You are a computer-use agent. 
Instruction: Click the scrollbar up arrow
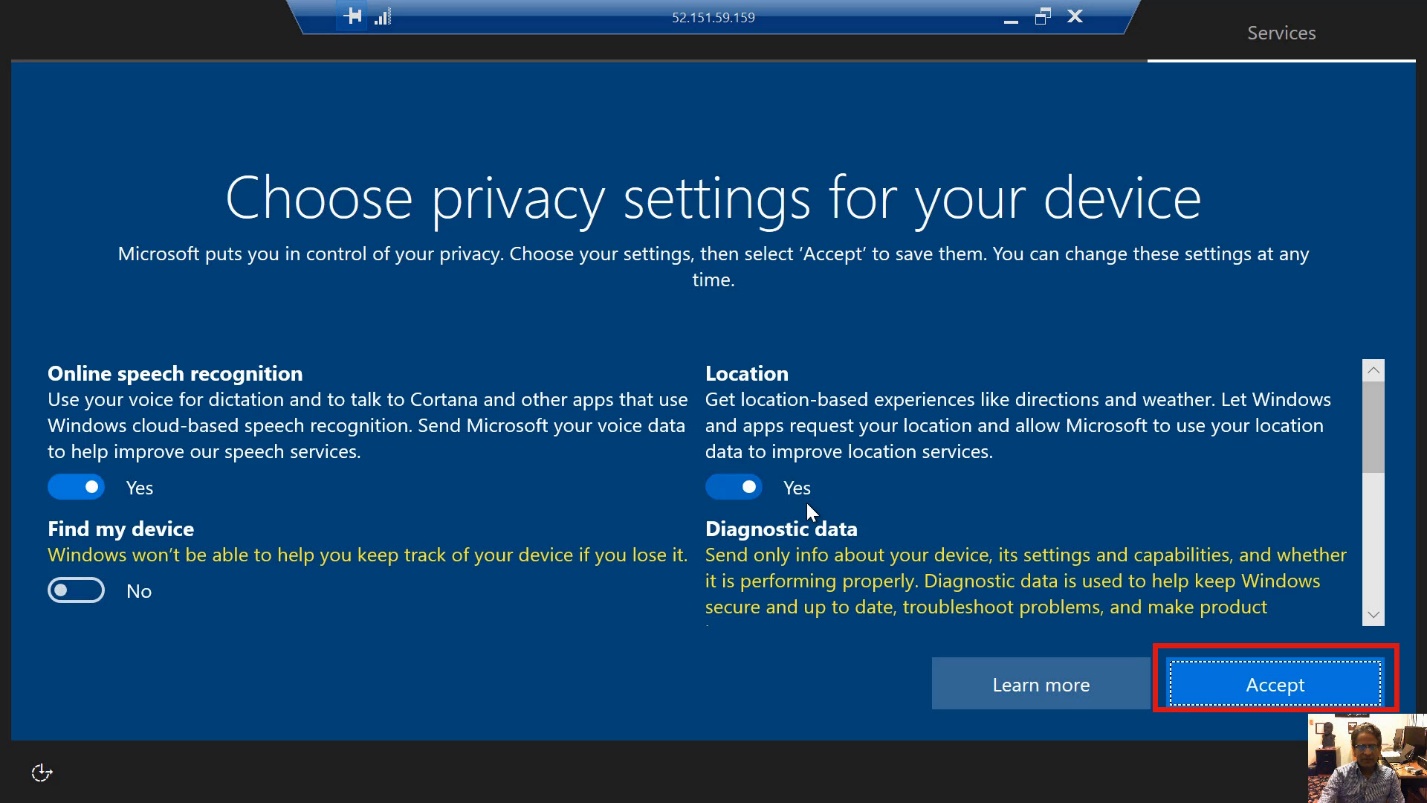point(1373,371)
